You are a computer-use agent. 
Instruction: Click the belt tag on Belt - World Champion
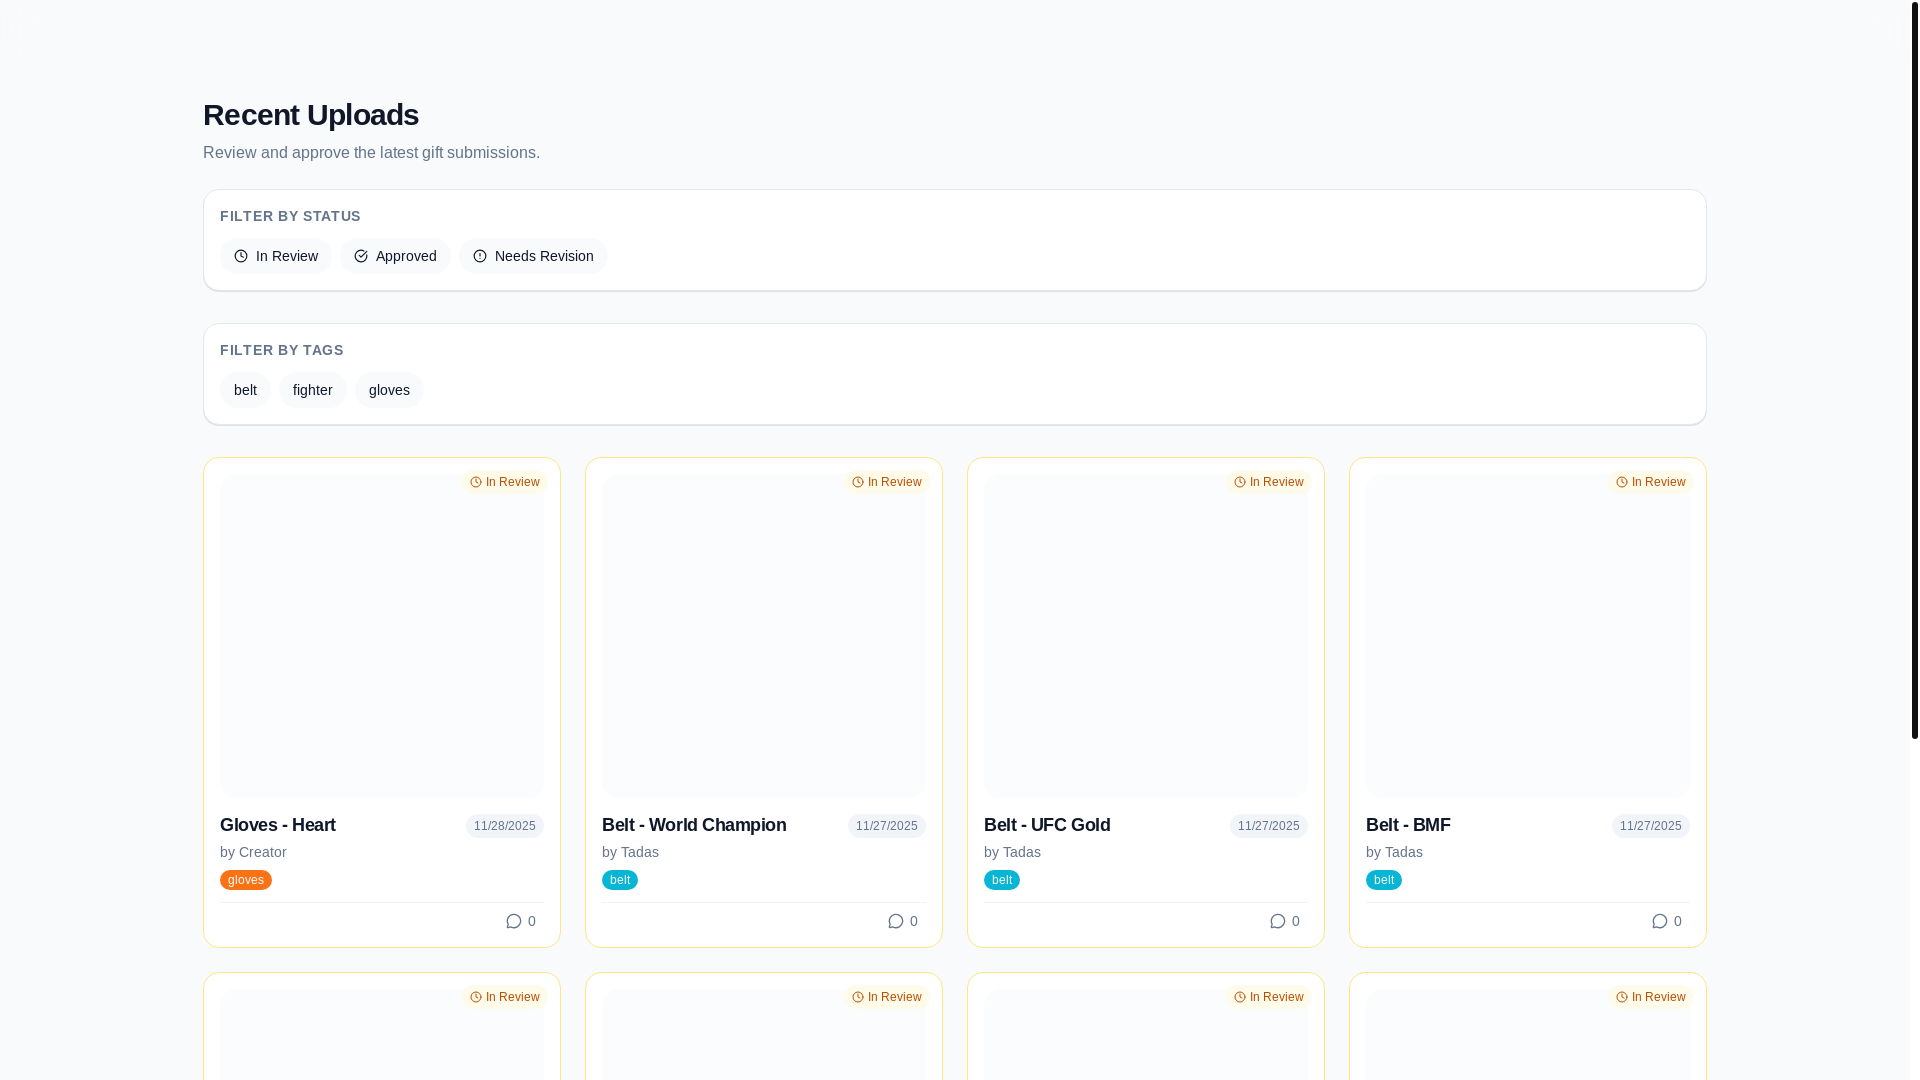point(620,880)
